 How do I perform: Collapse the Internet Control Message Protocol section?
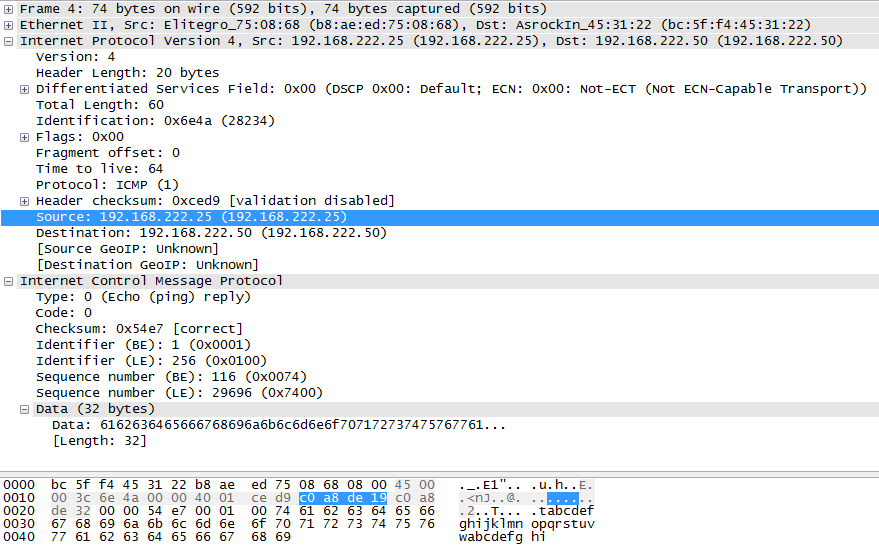pyautogui.click(x=8, y=282)
